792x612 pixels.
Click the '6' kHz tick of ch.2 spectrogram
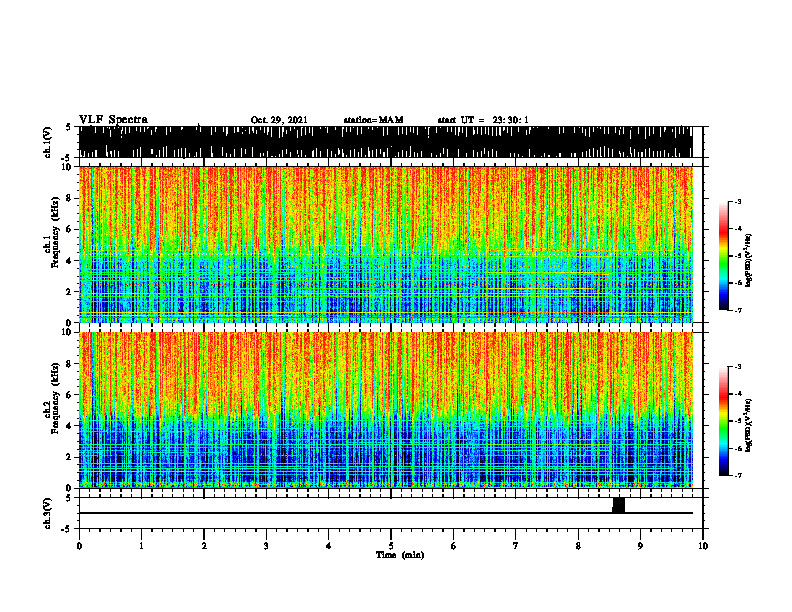point(69,395)
